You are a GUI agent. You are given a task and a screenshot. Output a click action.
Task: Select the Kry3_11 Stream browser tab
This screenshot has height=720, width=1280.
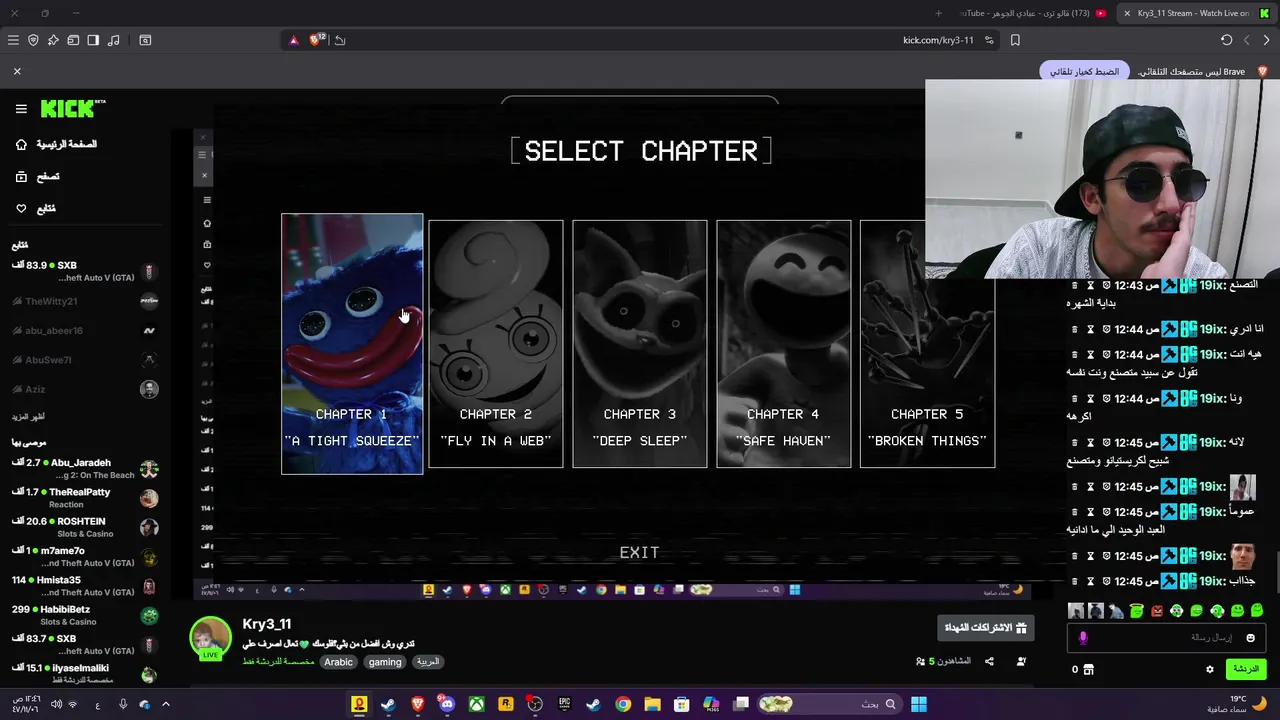tap(1195, 13)
